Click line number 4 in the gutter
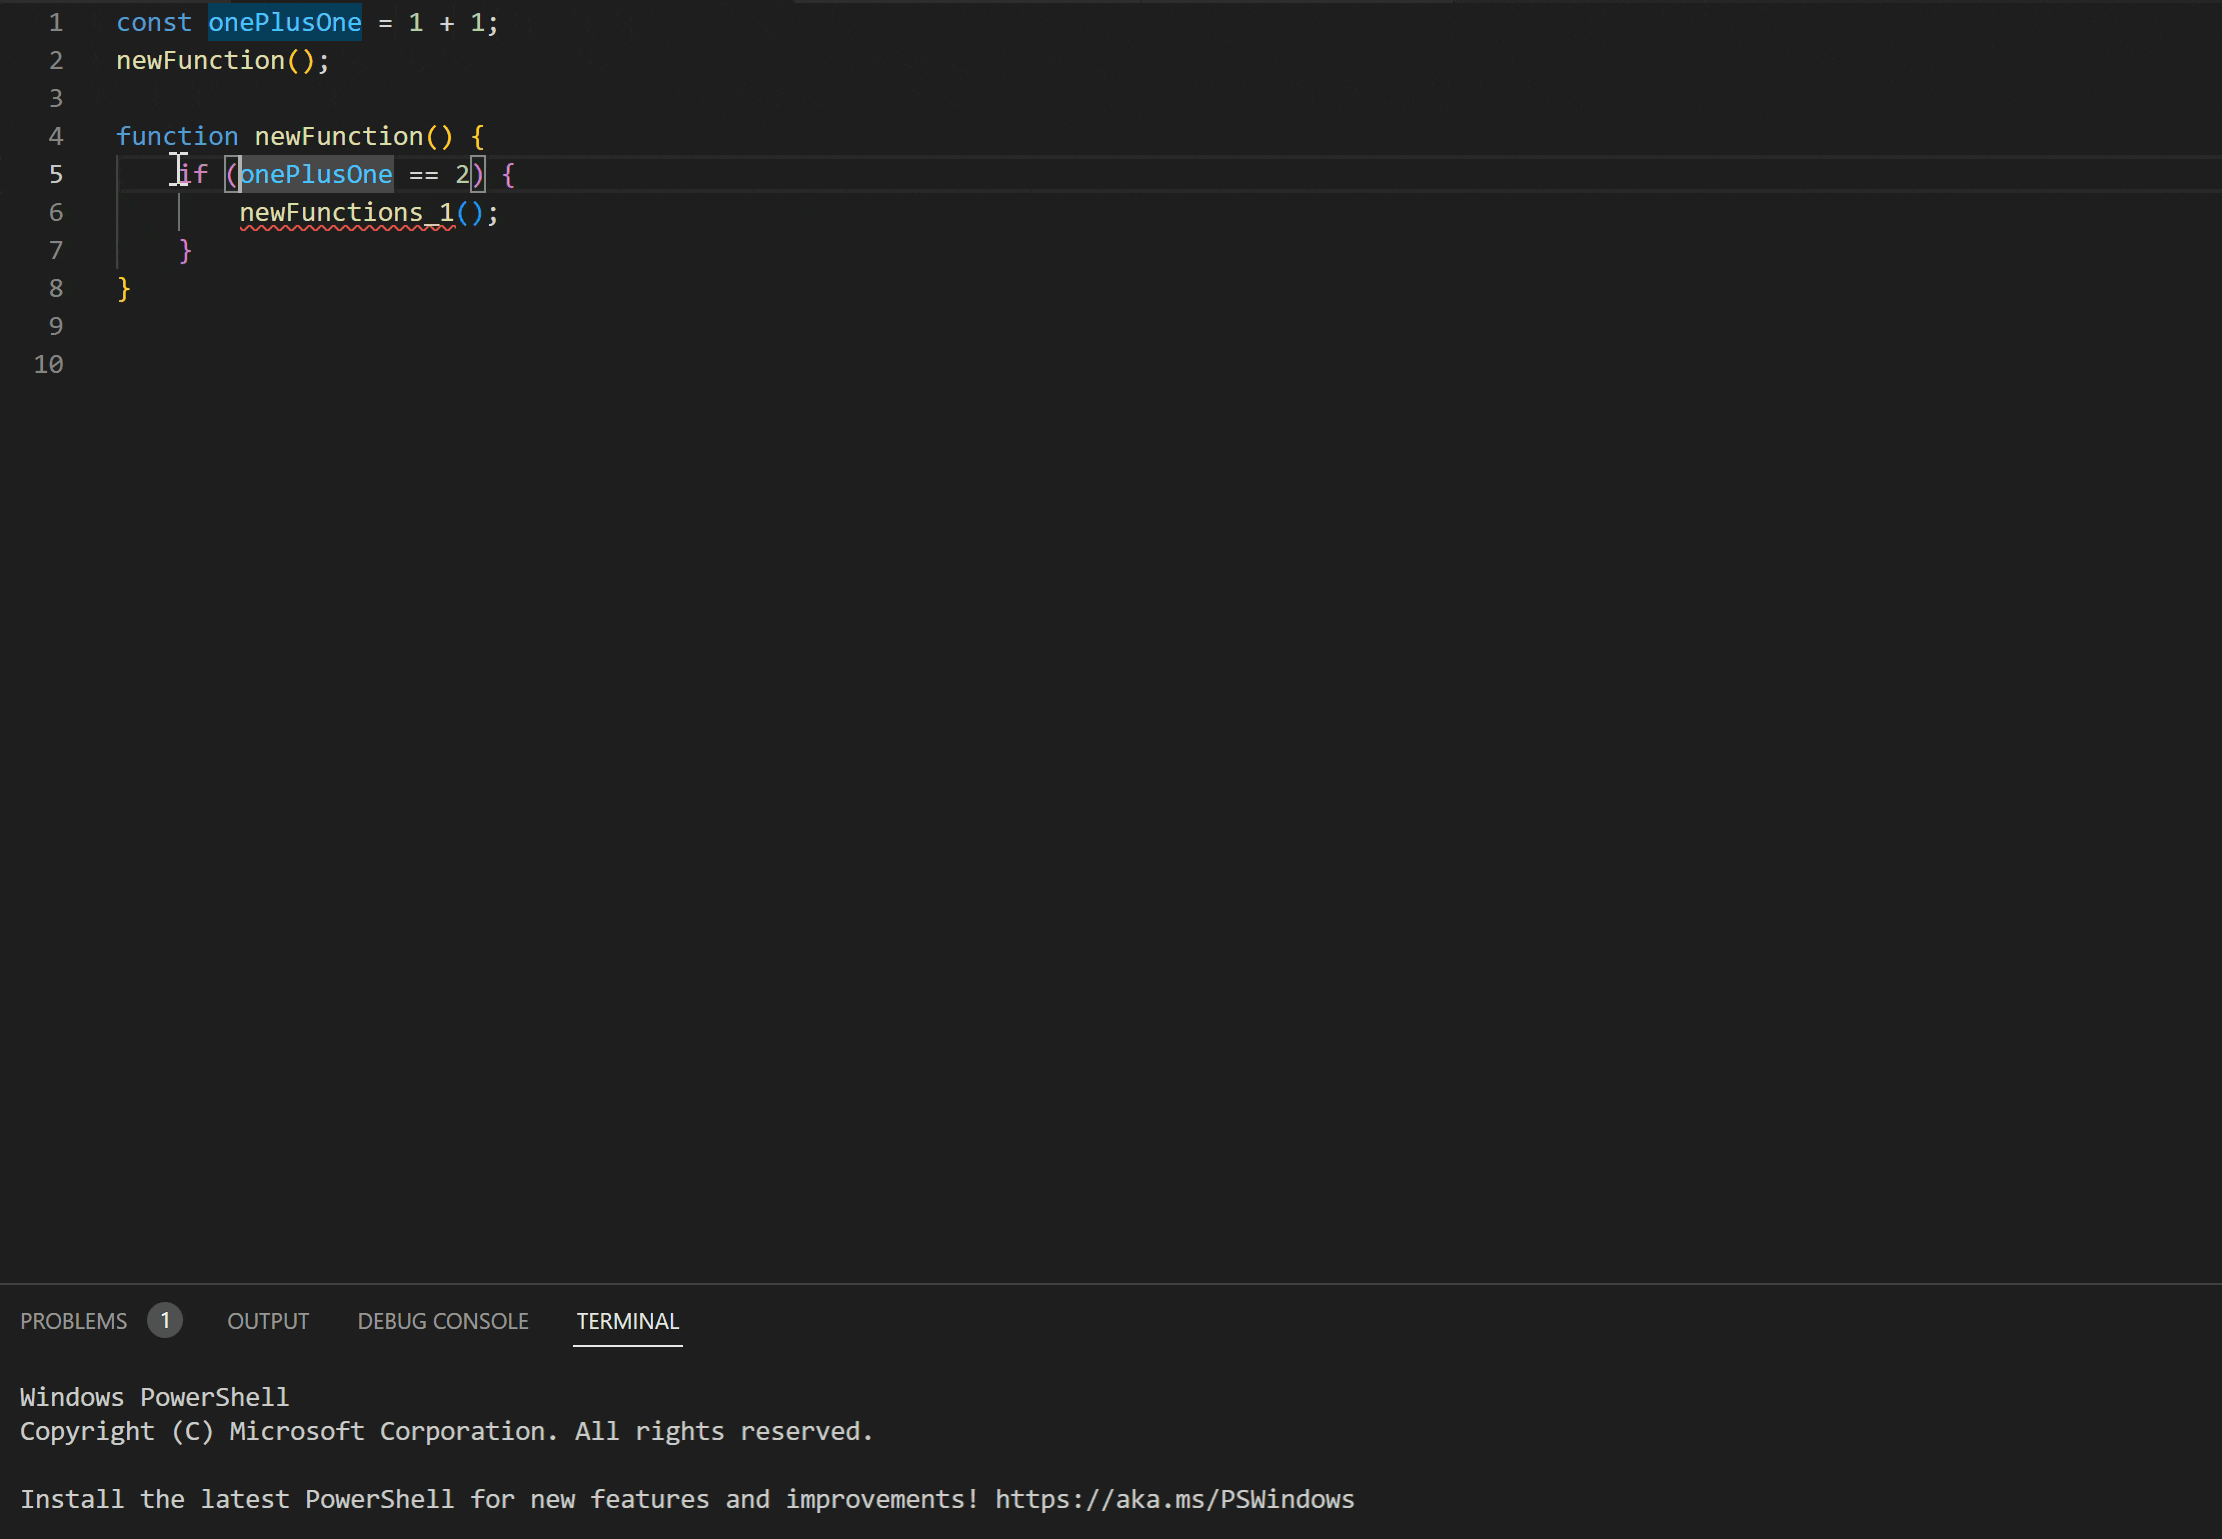The image size is (2222, 1539). 56,137
